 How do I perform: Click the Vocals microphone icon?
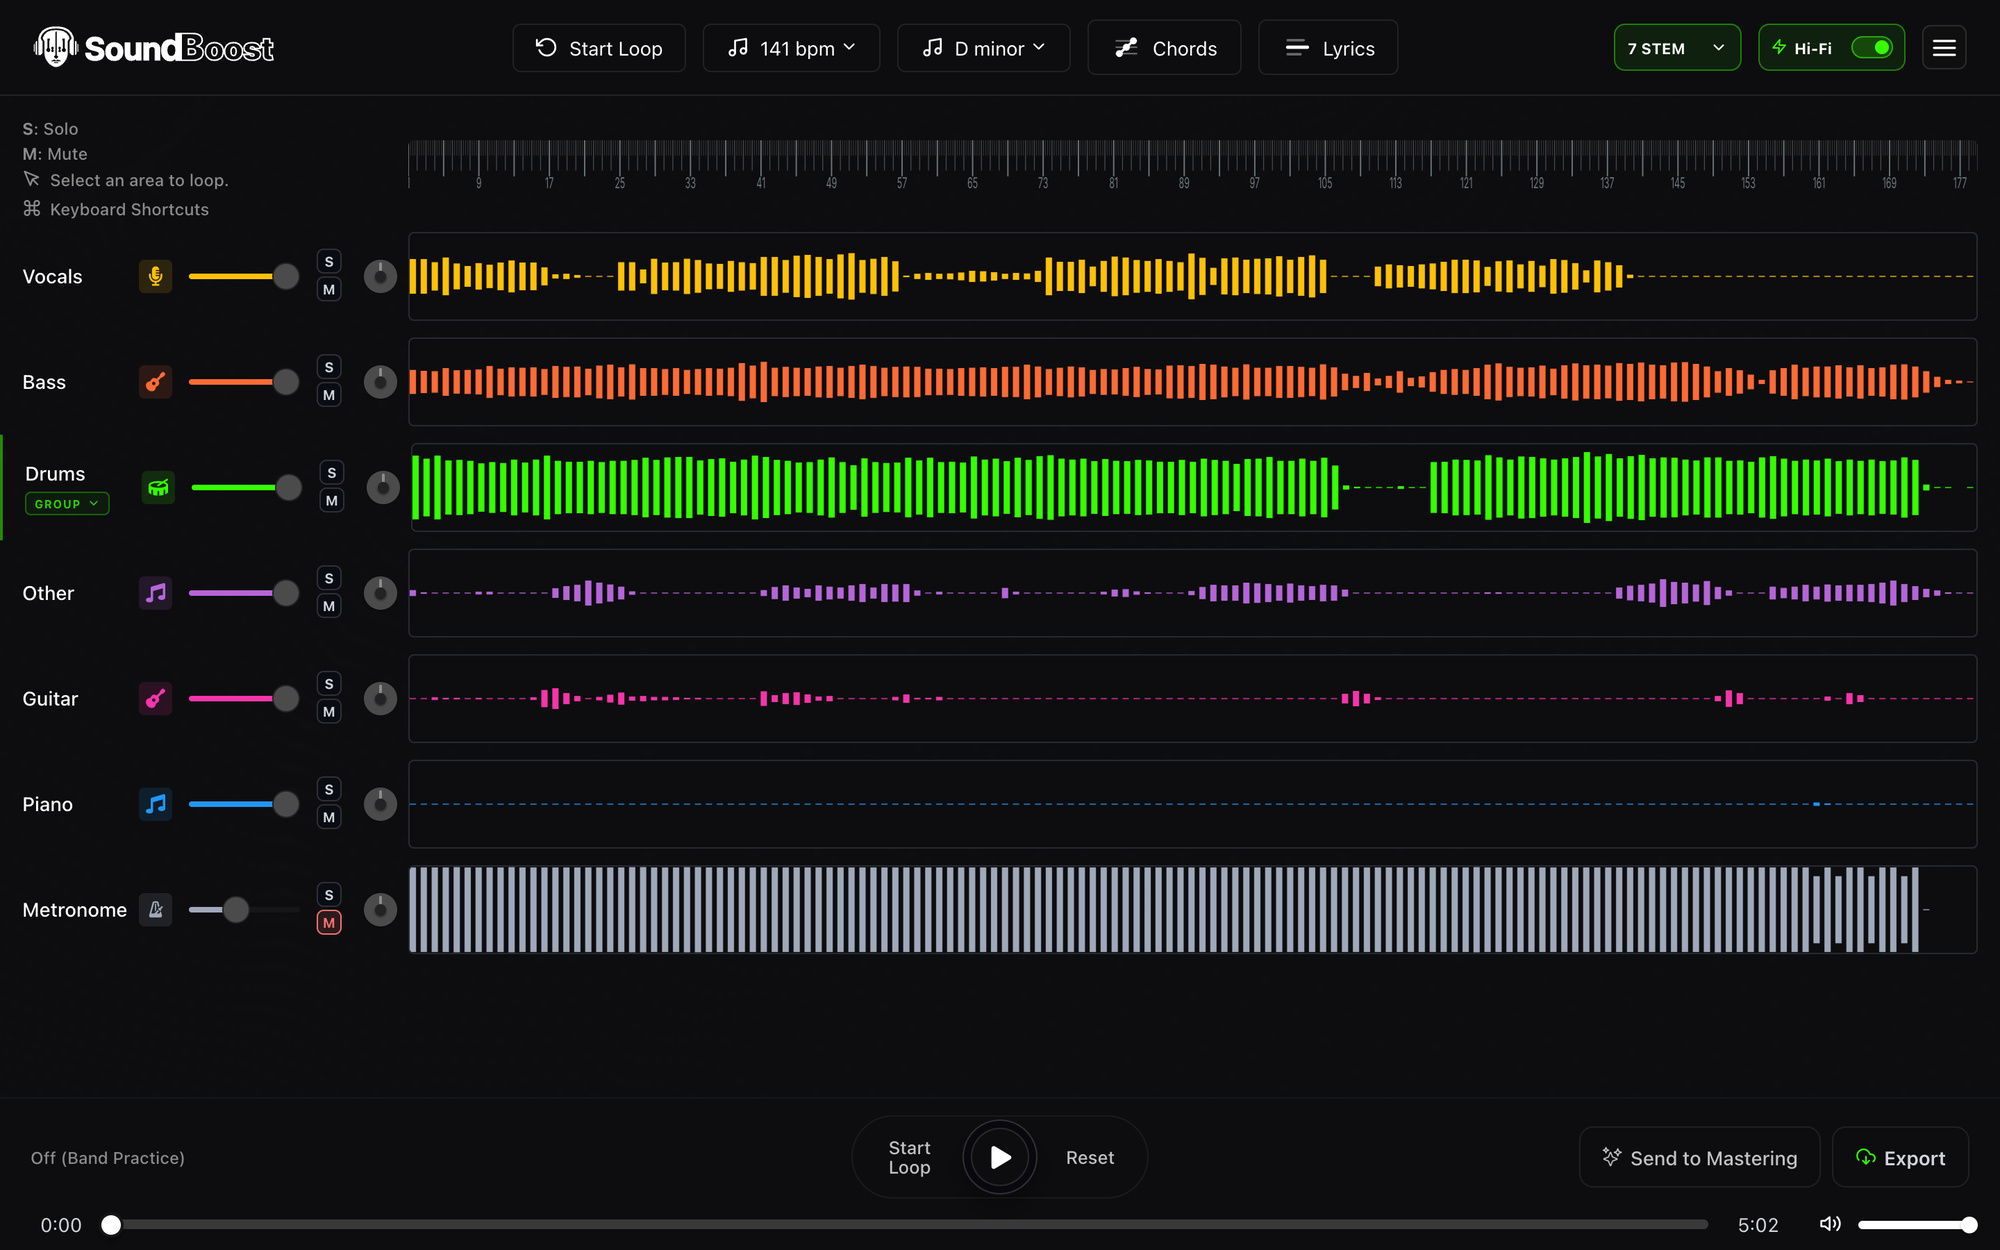[x=155, y=276]
